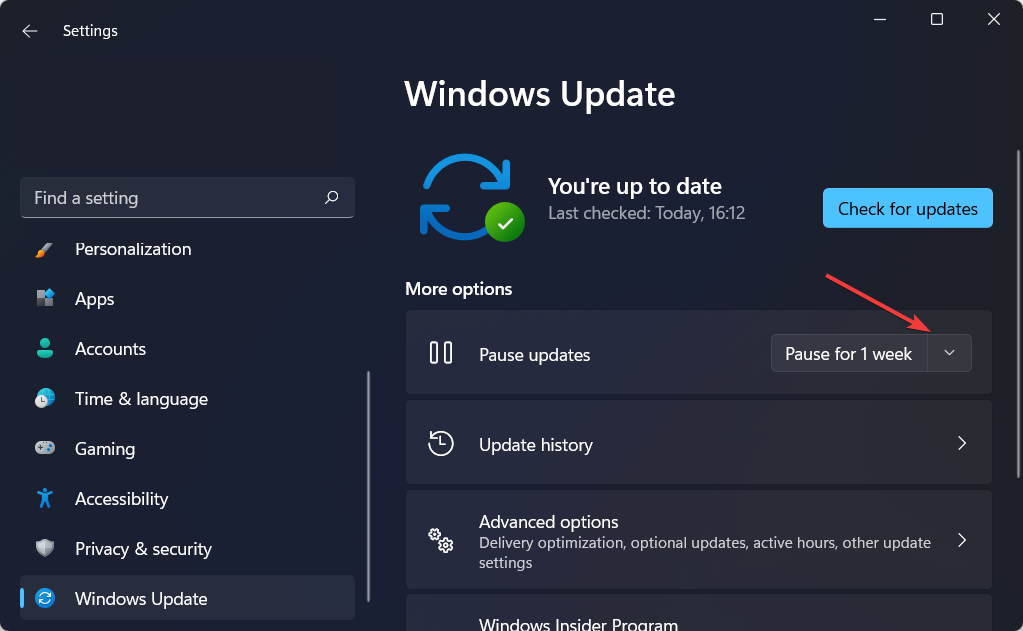Go back with the Settings back arrow
Viewport: 1023px width, 631px height.
tap(29, 31)
